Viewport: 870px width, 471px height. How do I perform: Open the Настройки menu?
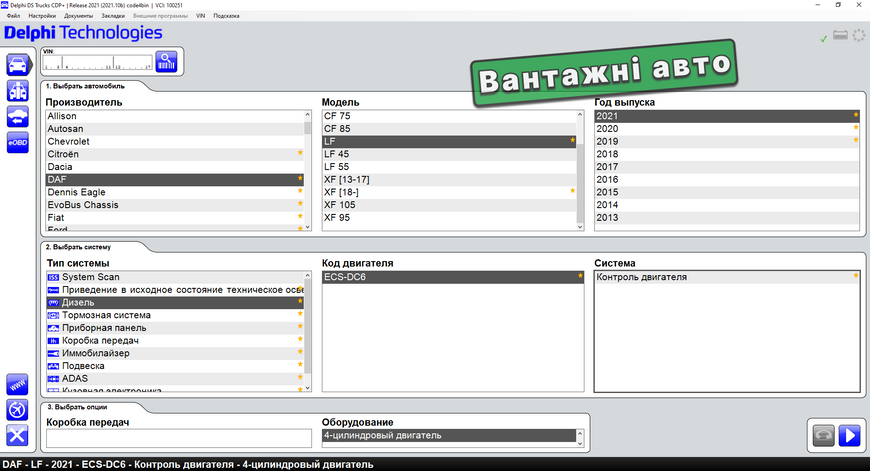42,16
